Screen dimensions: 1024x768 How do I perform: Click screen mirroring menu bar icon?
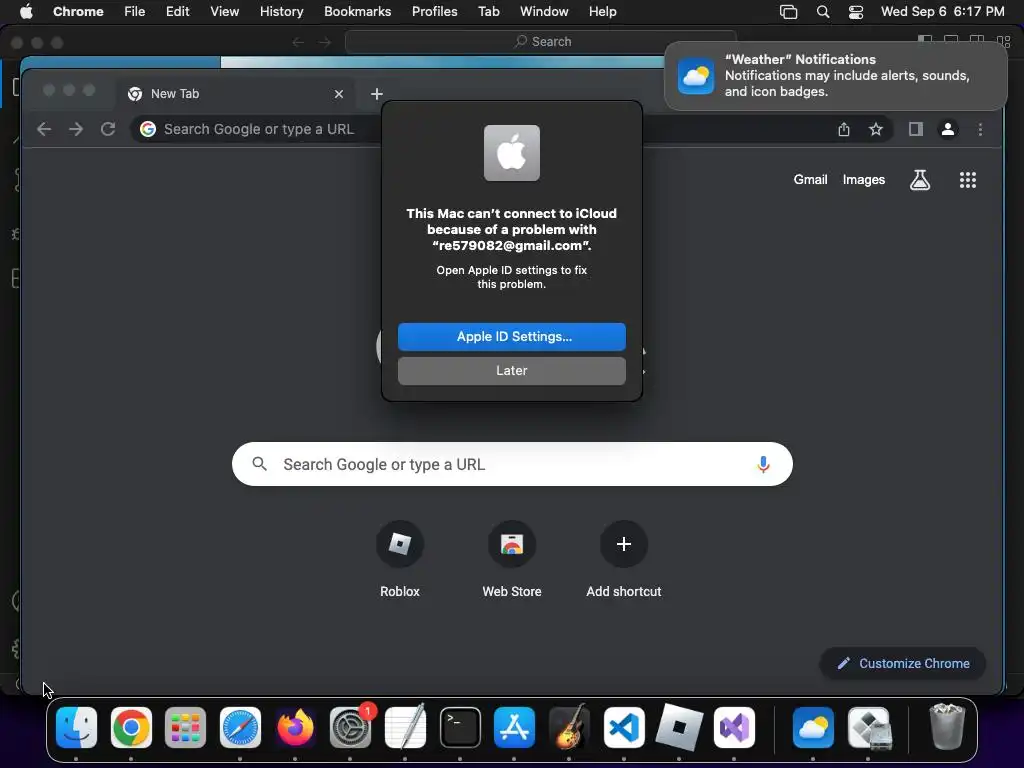(x=788, y=11)
